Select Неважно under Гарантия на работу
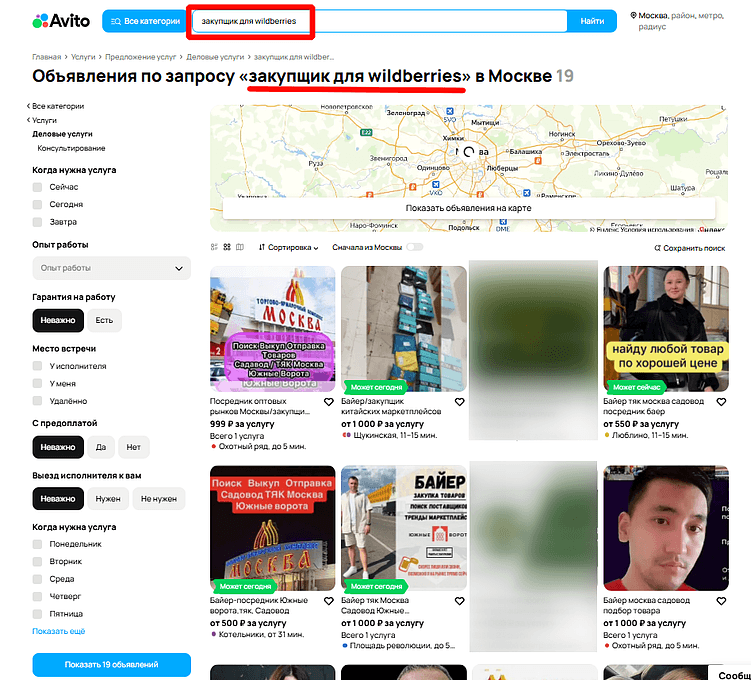The width and height of the screenshot is (751, 680). (x=58, y=320)
